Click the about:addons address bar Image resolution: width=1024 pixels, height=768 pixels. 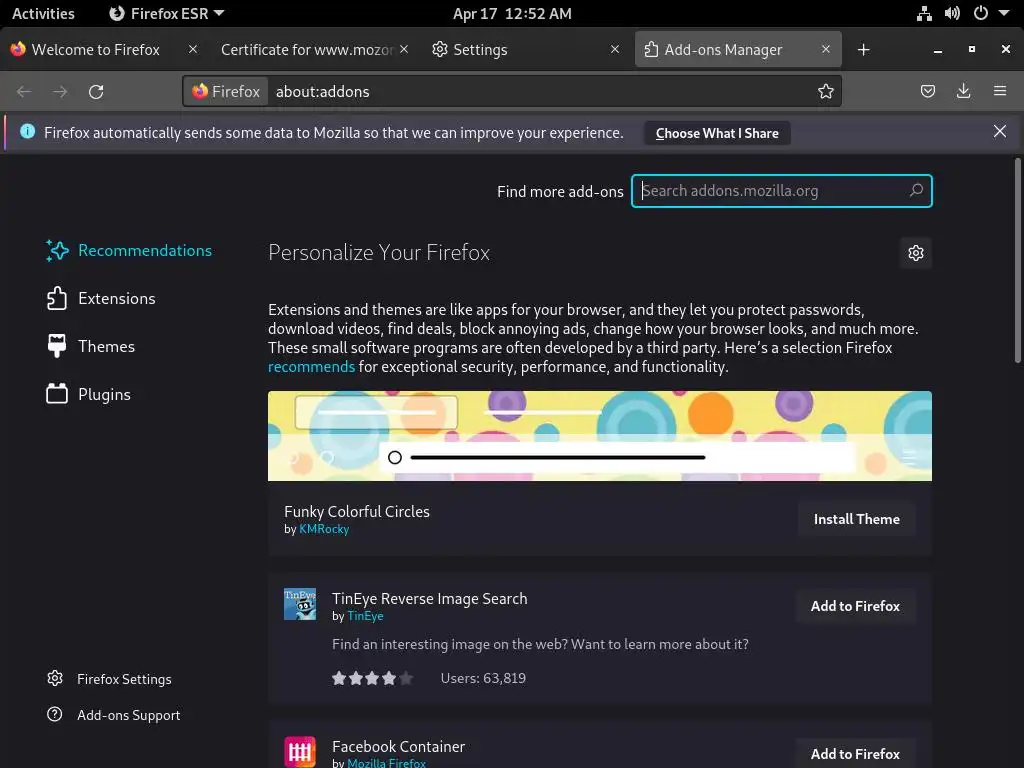pos(542,91)
